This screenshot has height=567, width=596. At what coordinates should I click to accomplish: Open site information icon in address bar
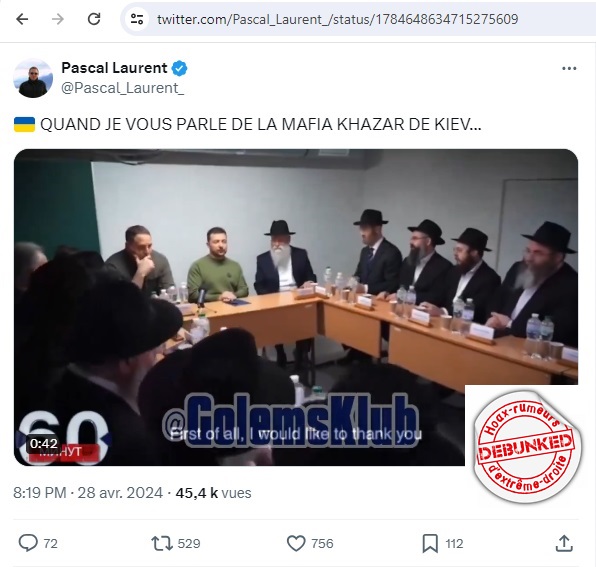tap(137, 19)
